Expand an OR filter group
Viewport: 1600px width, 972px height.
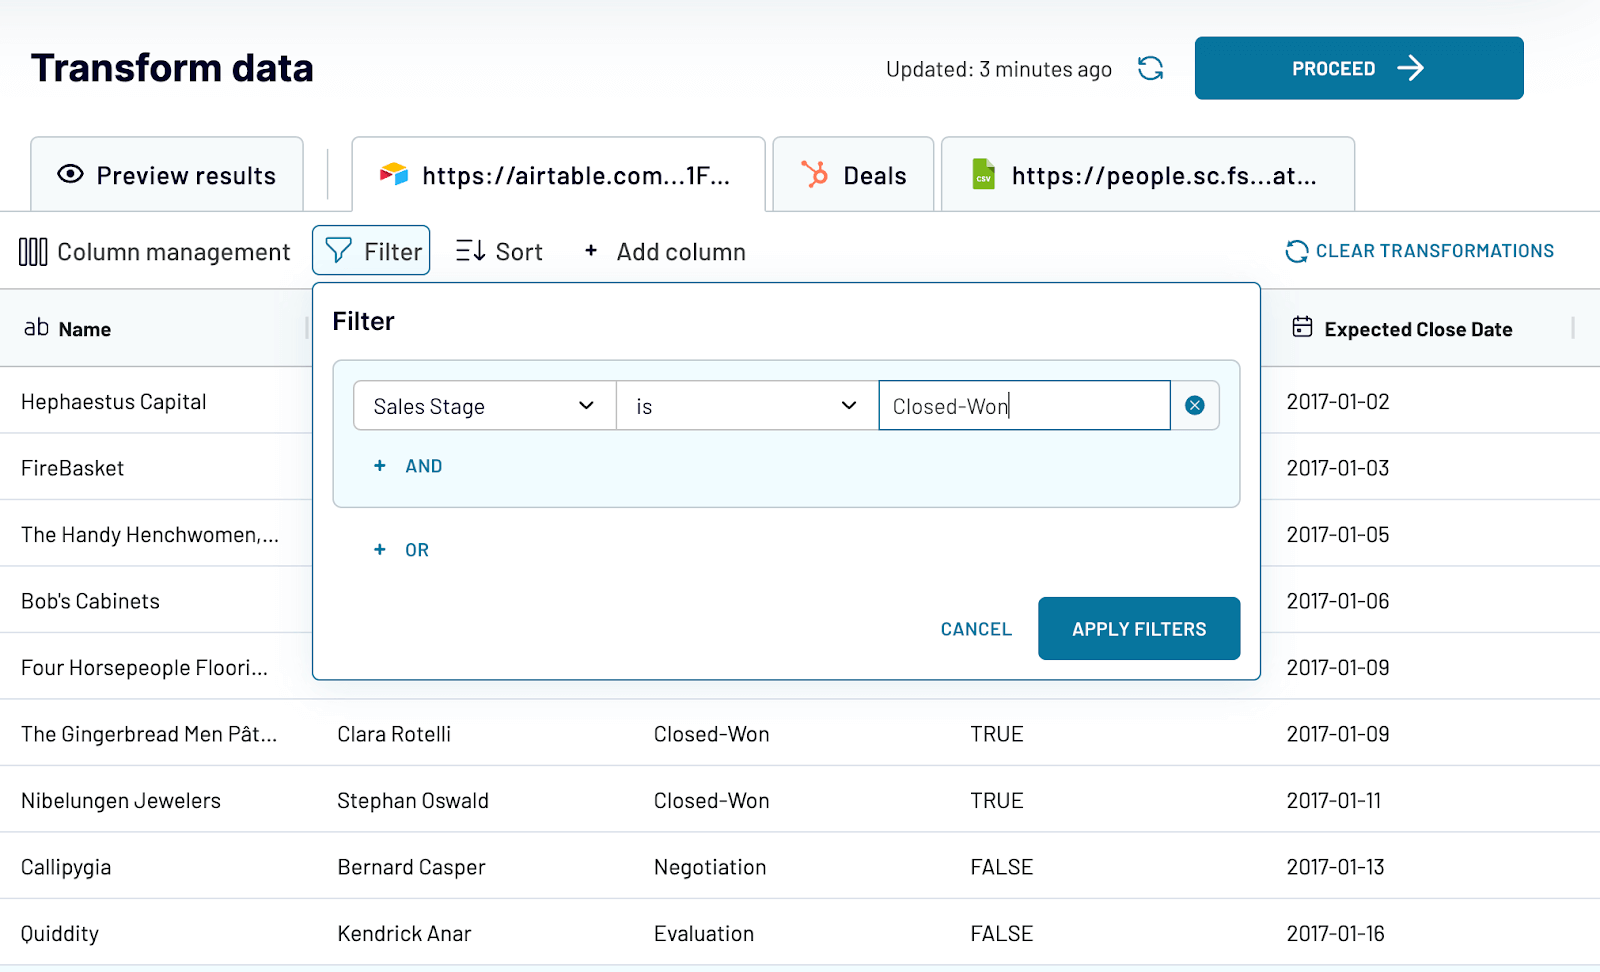400,549
